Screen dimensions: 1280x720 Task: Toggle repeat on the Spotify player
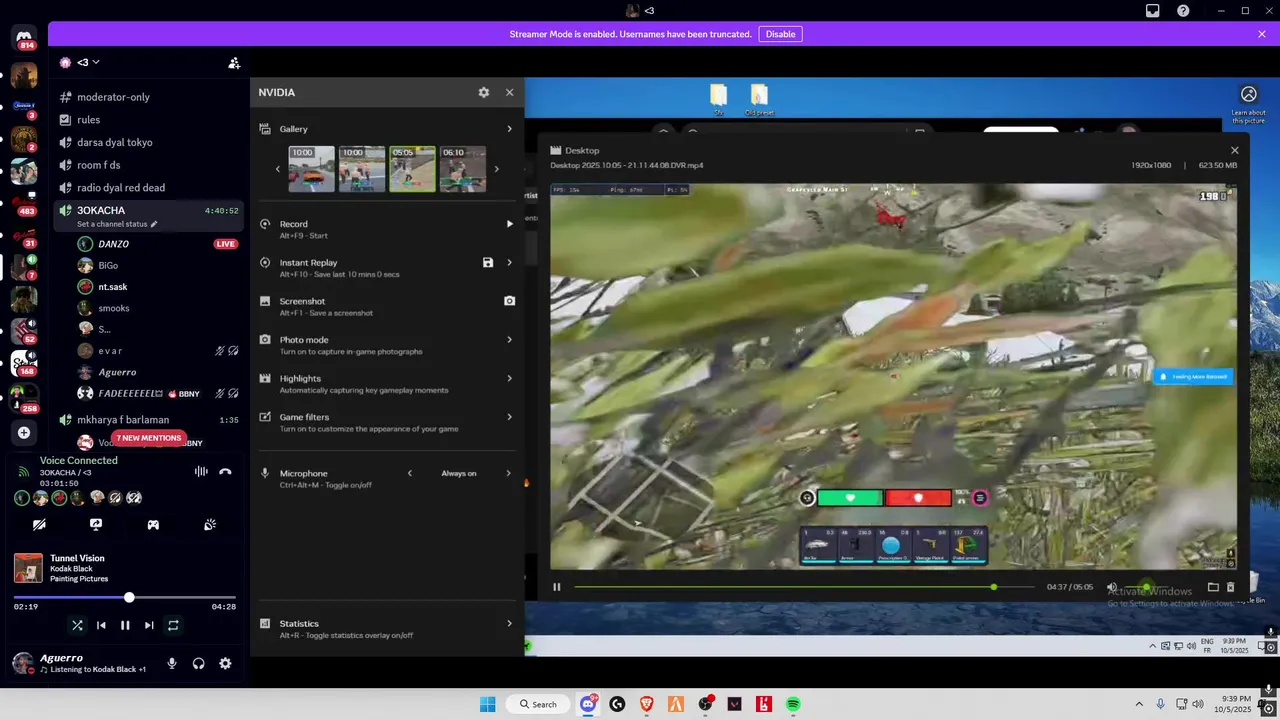(173, 625)
